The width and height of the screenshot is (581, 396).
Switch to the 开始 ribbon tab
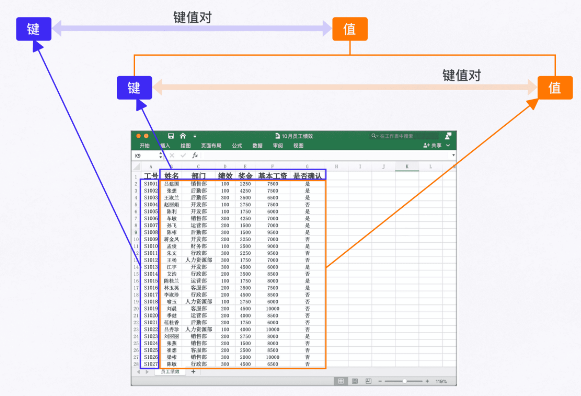145,146
